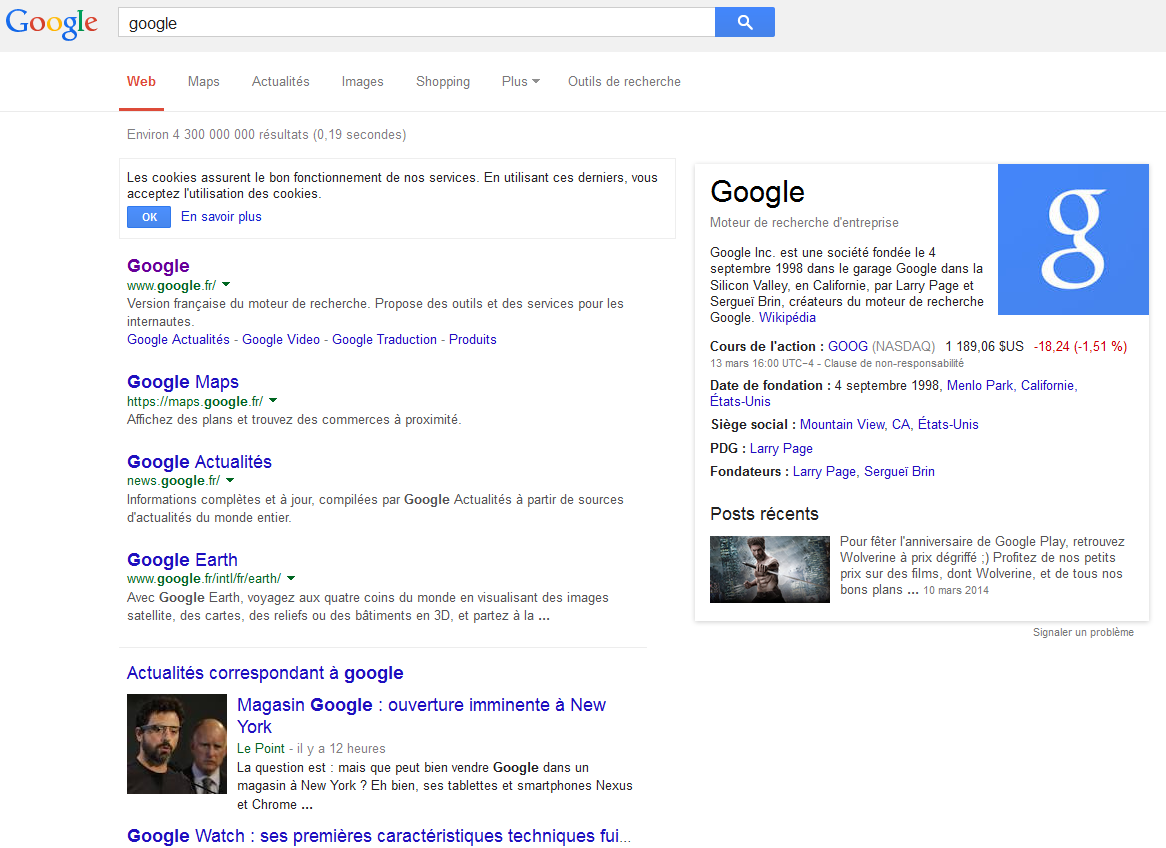Switch to the Actualités tab
Screen dimensions: 1166x848
tap(280, 81)
